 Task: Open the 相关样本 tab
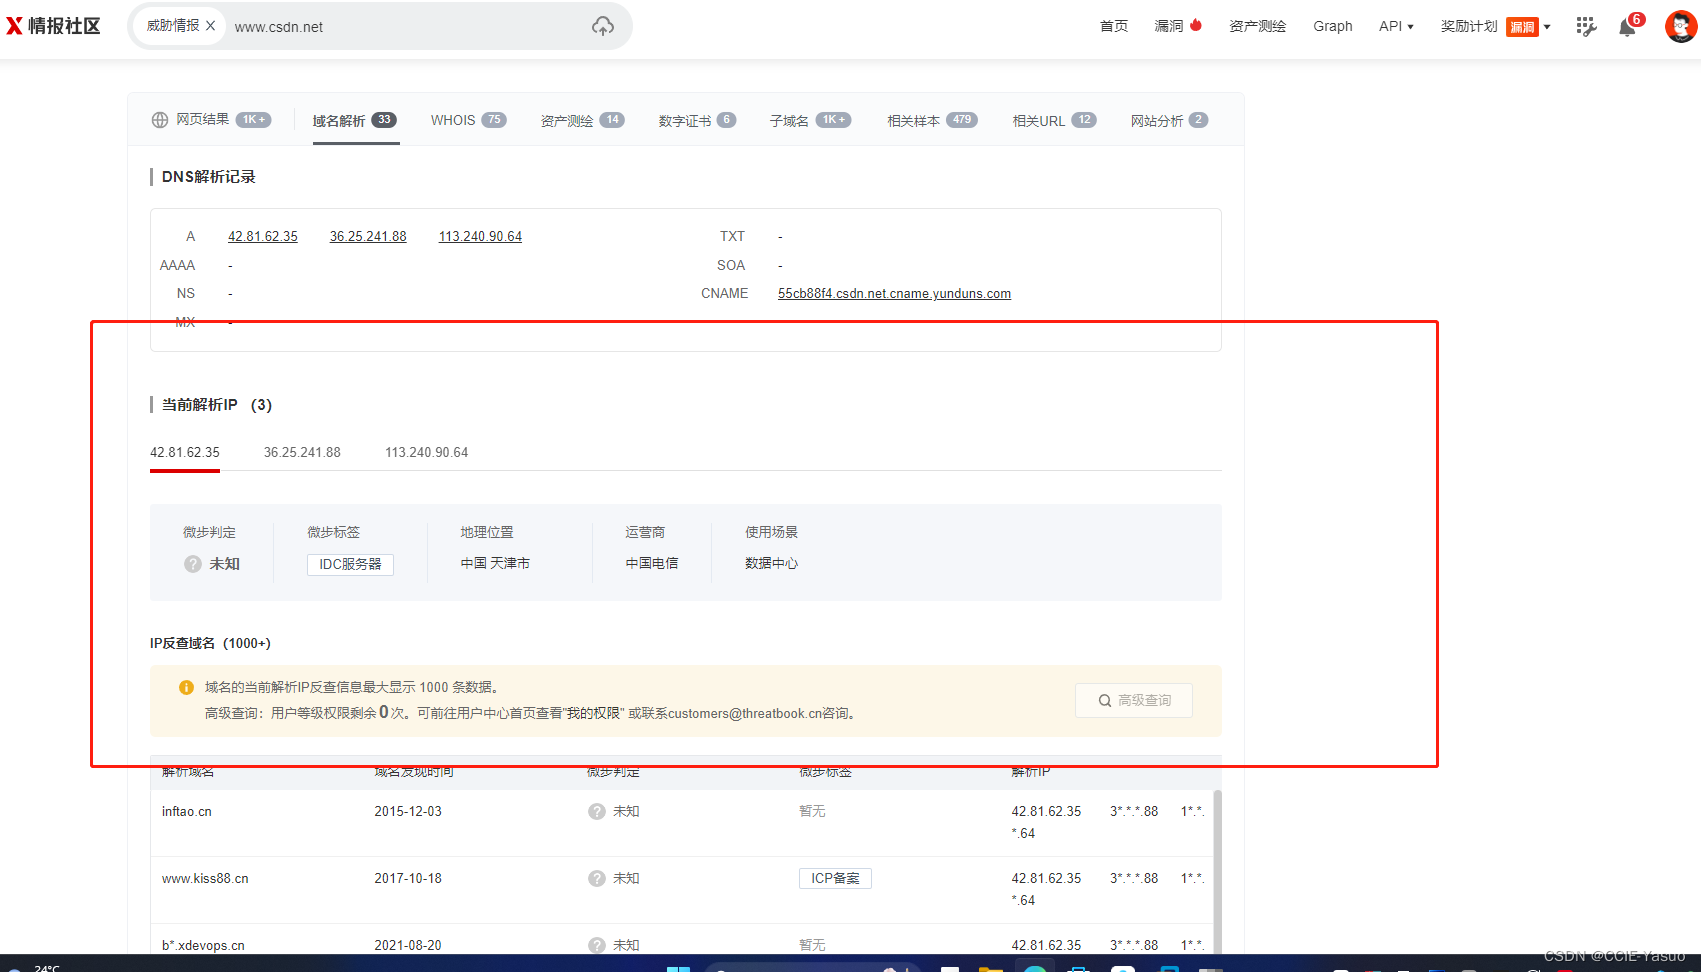(932, 121)
